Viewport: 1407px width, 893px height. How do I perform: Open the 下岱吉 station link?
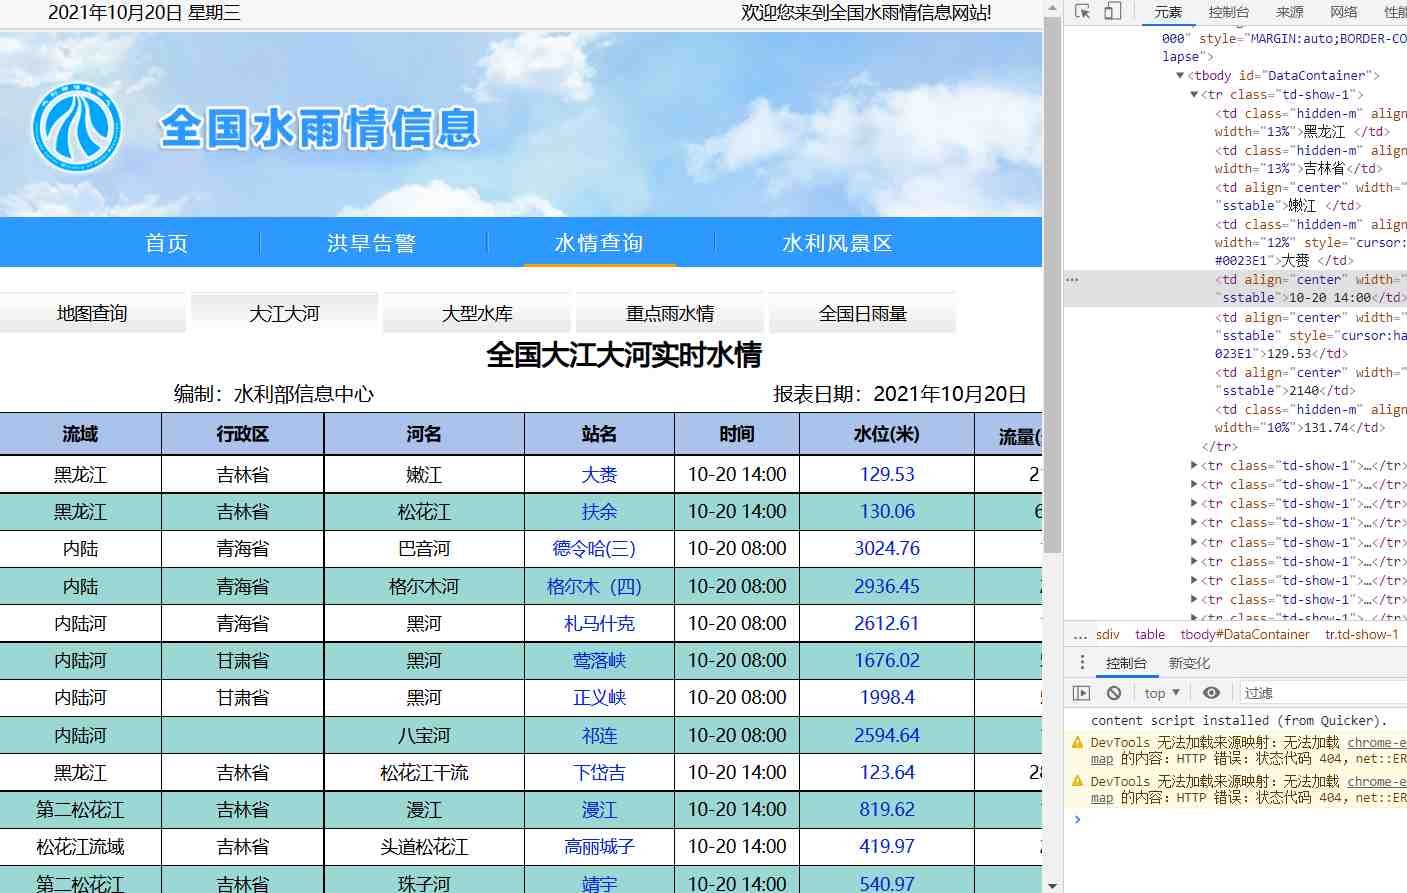599,772
